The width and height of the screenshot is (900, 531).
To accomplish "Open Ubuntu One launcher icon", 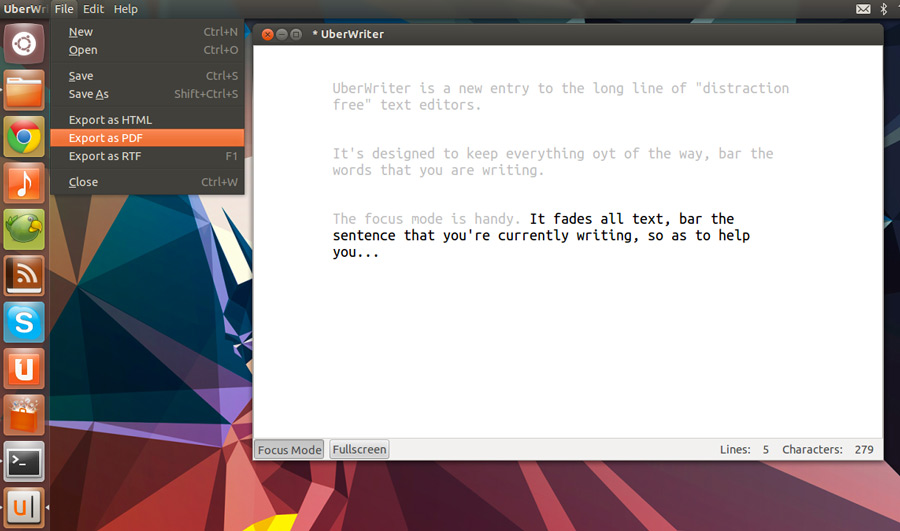I will click(x=24, y=369).
